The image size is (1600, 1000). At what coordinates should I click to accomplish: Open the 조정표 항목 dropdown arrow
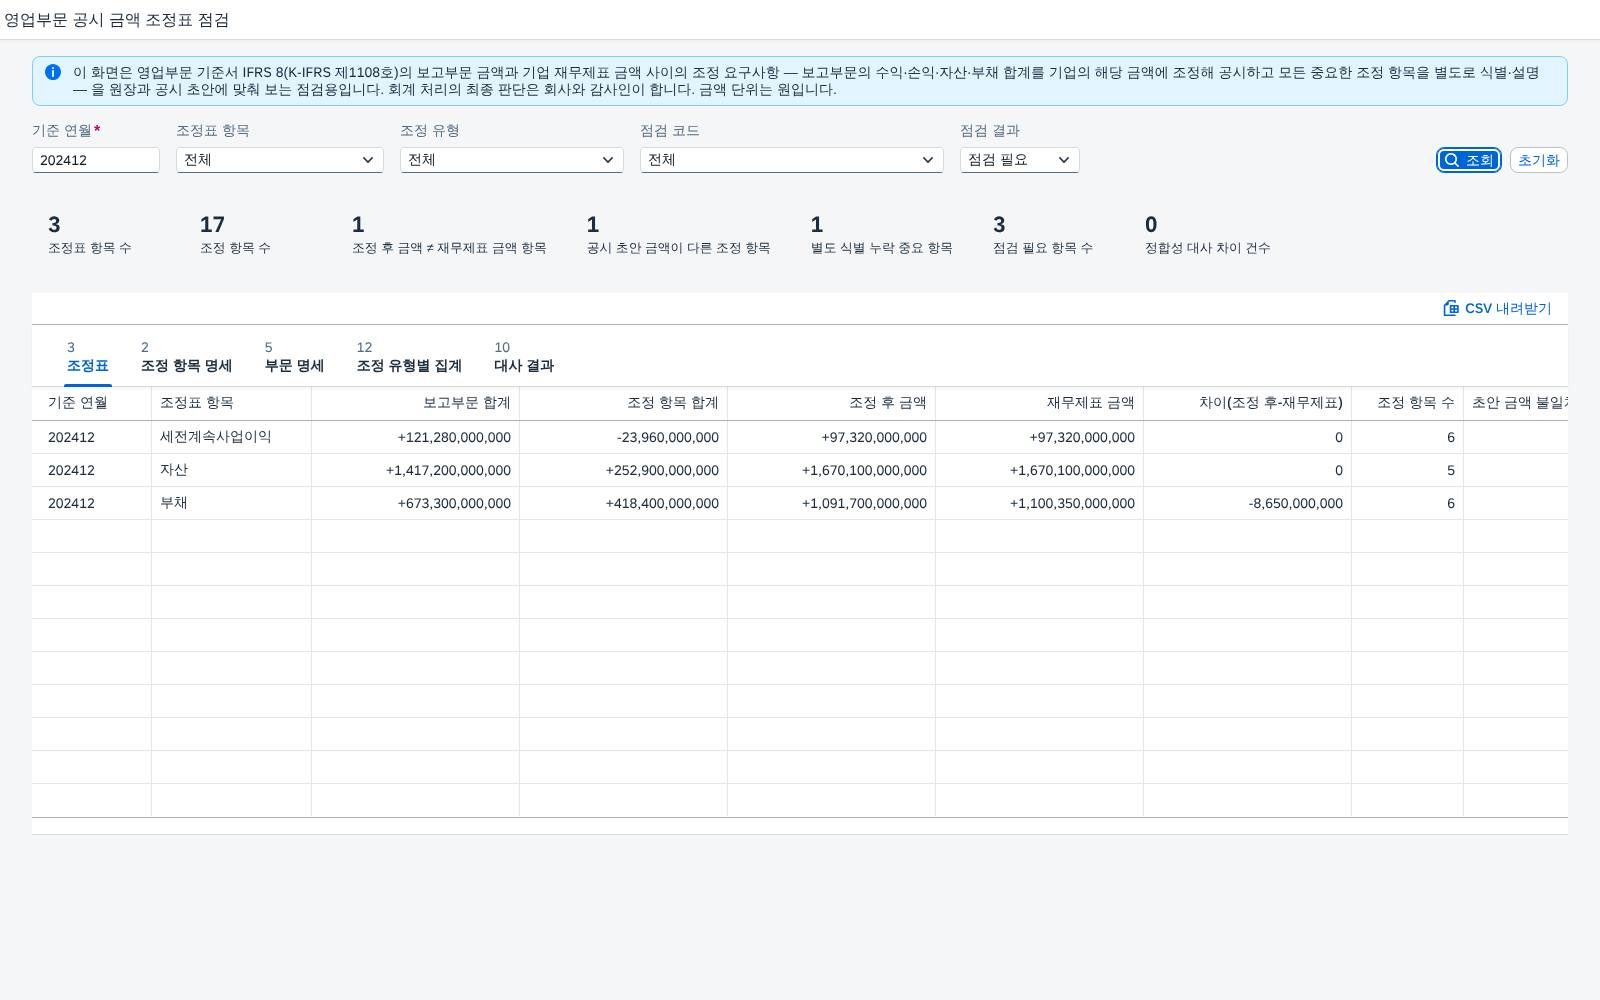coord(368,160)
